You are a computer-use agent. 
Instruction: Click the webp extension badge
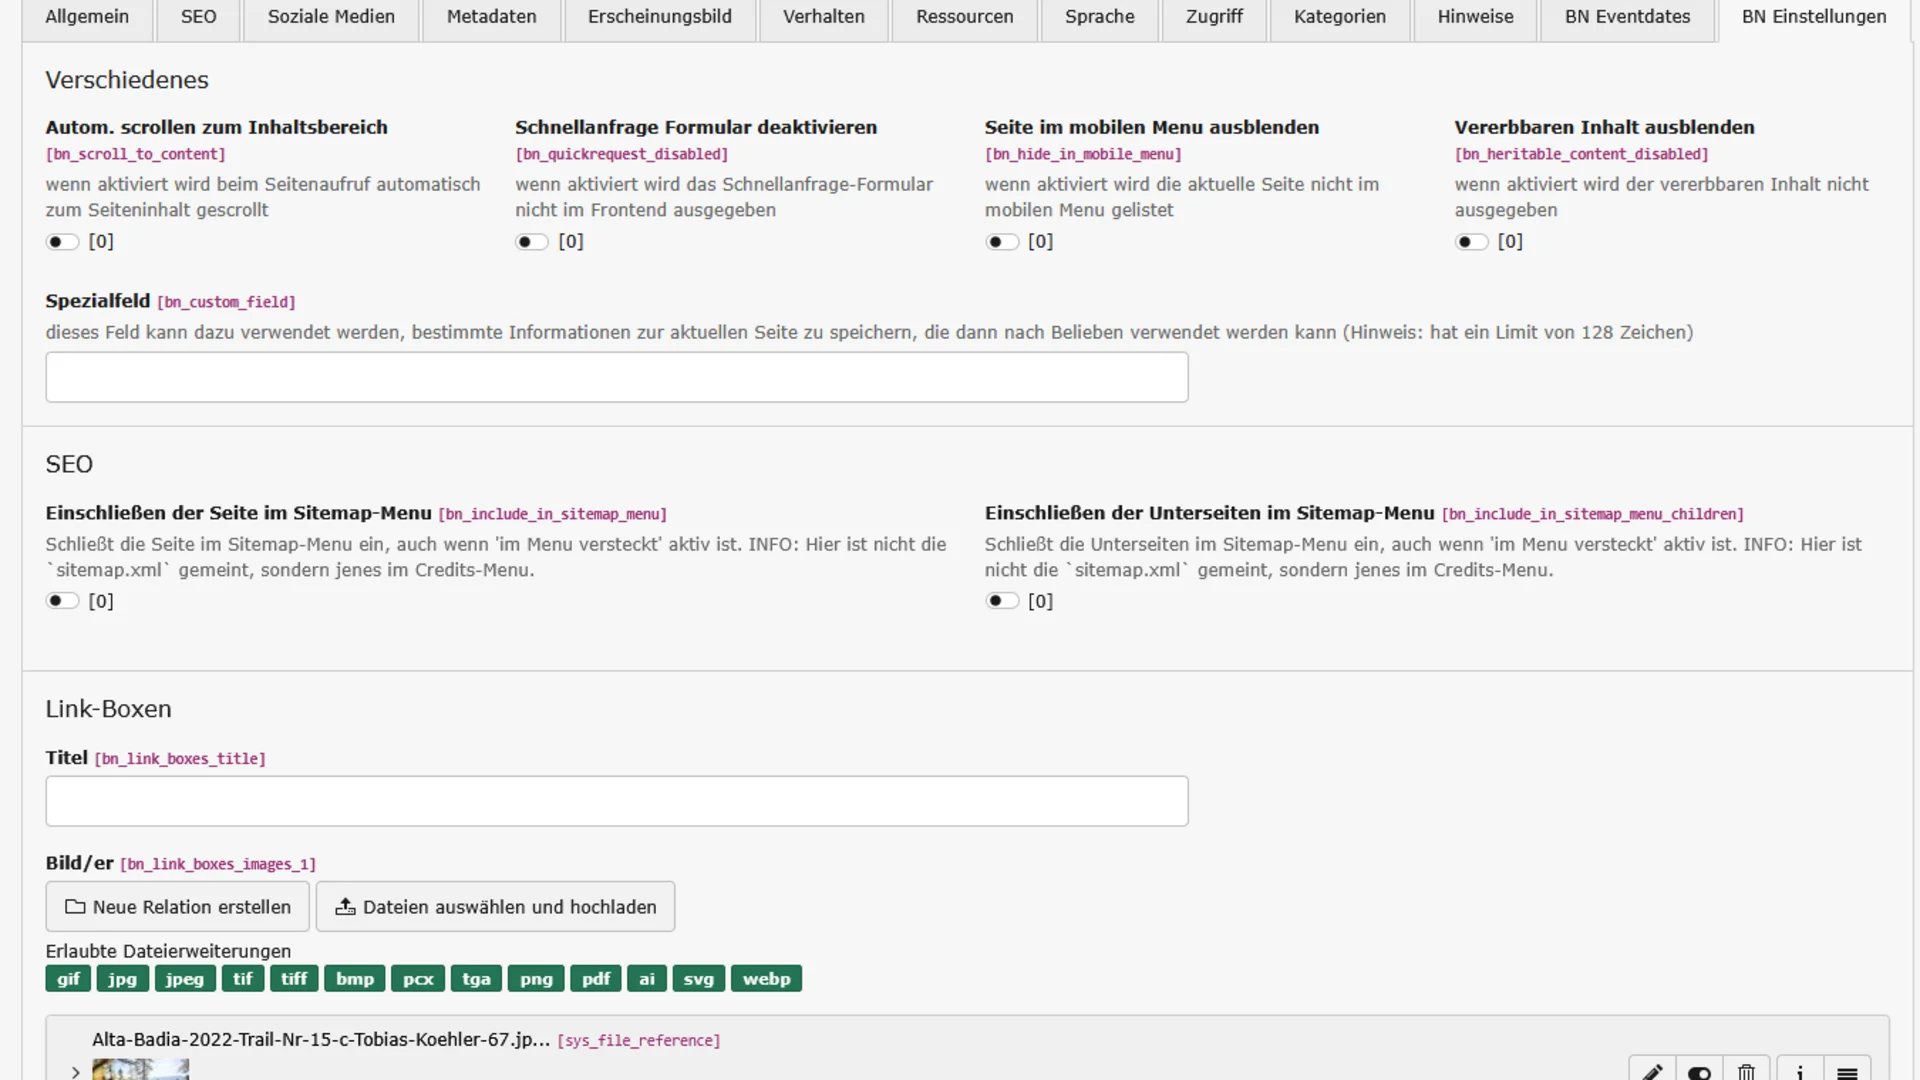[x=766, y=979]
